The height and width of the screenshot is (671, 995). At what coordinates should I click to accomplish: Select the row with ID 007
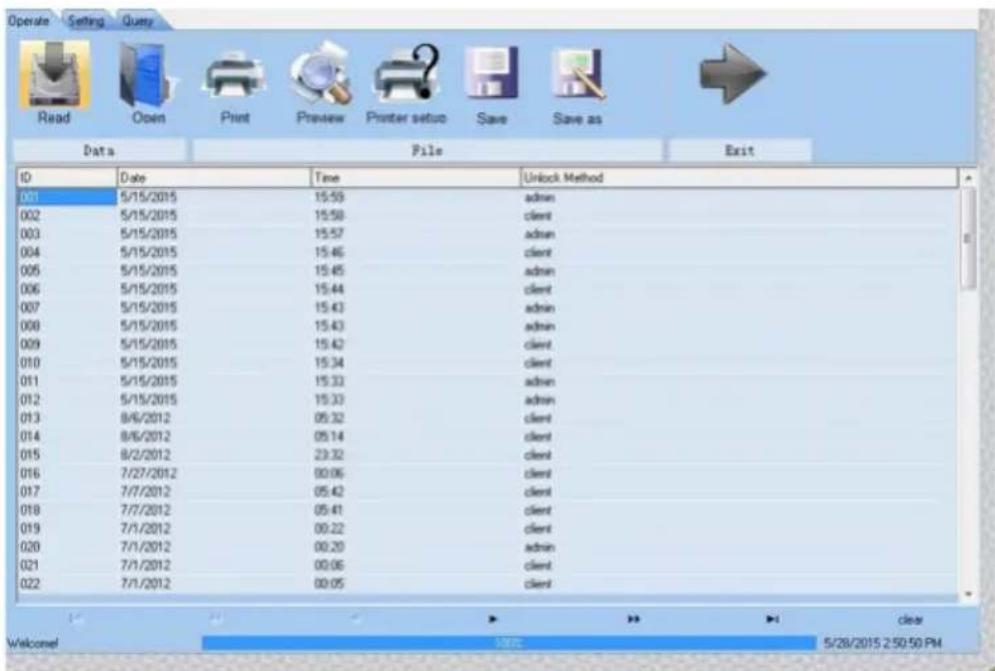coord(487,308)
